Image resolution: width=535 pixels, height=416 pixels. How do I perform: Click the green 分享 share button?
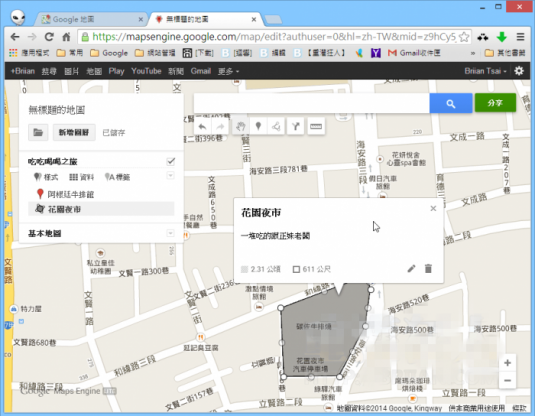click(495, 103)
